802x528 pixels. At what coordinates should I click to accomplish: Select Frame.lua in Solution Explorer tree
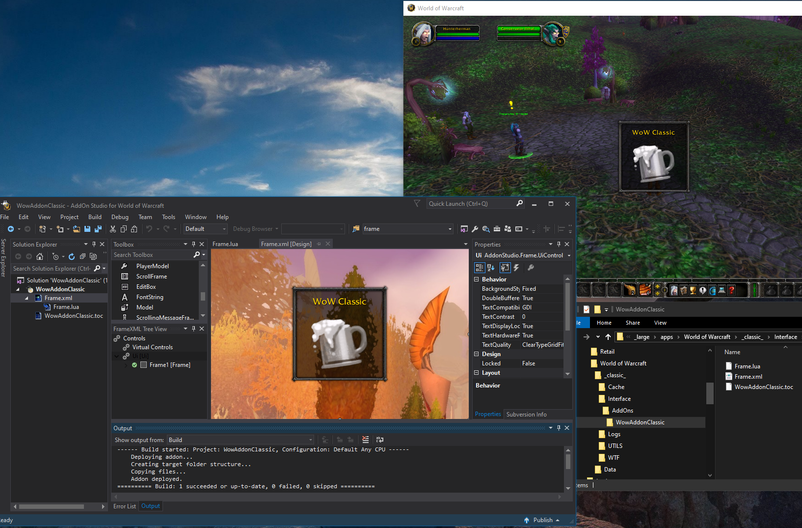(65, 307)
